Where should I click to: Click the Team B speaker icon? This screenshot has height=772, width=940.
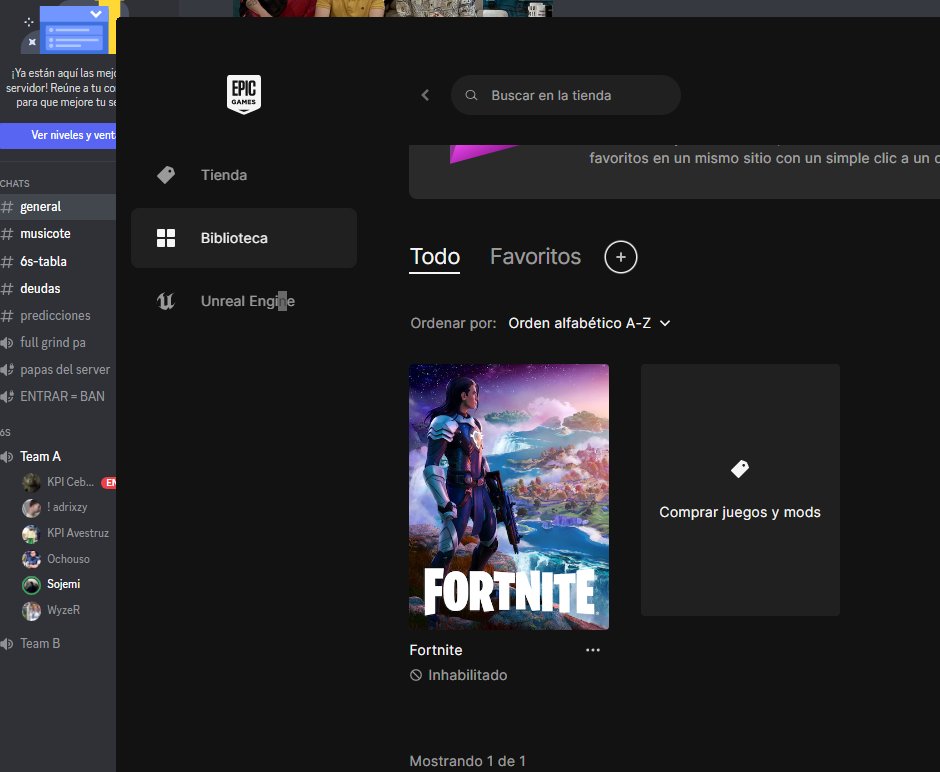[x=6, y=644]
